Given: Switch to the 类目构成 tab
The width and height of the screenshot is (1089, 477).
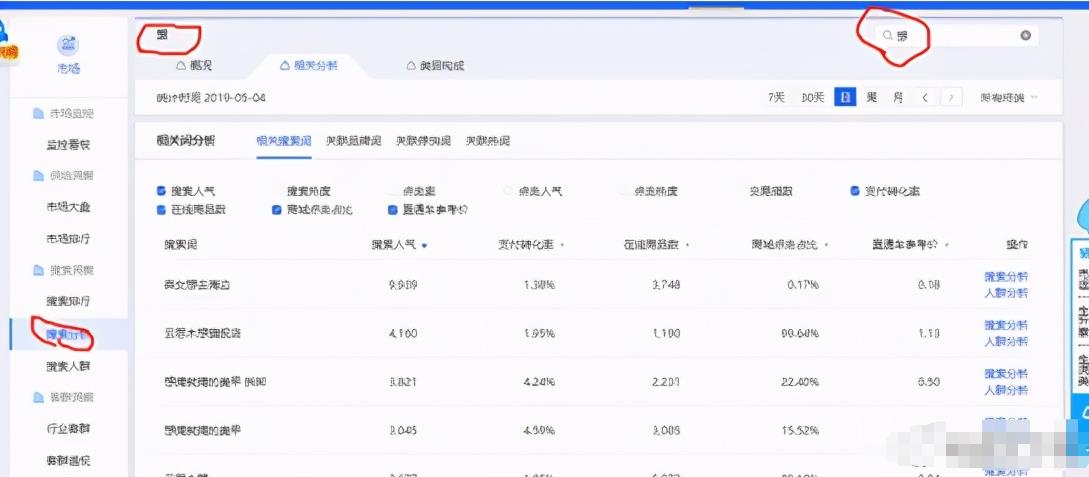Looking at the screenshot, I should click(x=435, y=66).
